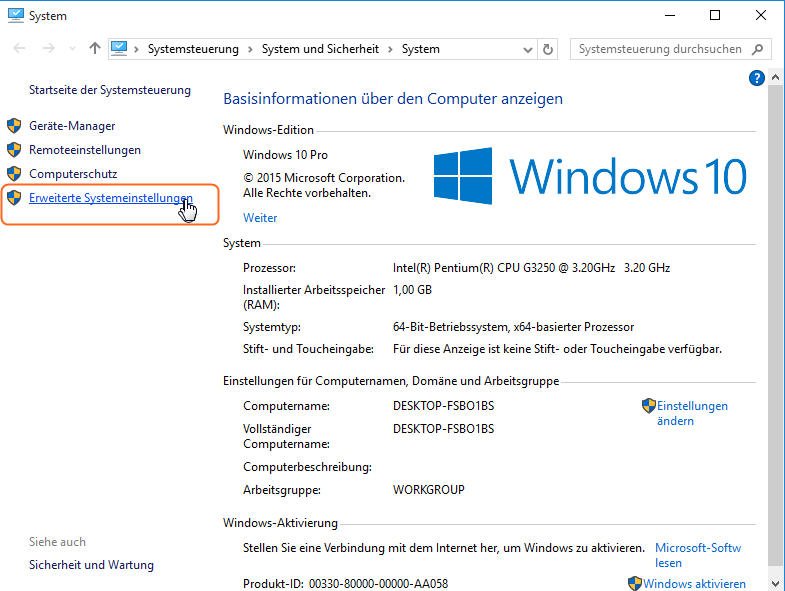Refresh the System page

tap(548, 49)
